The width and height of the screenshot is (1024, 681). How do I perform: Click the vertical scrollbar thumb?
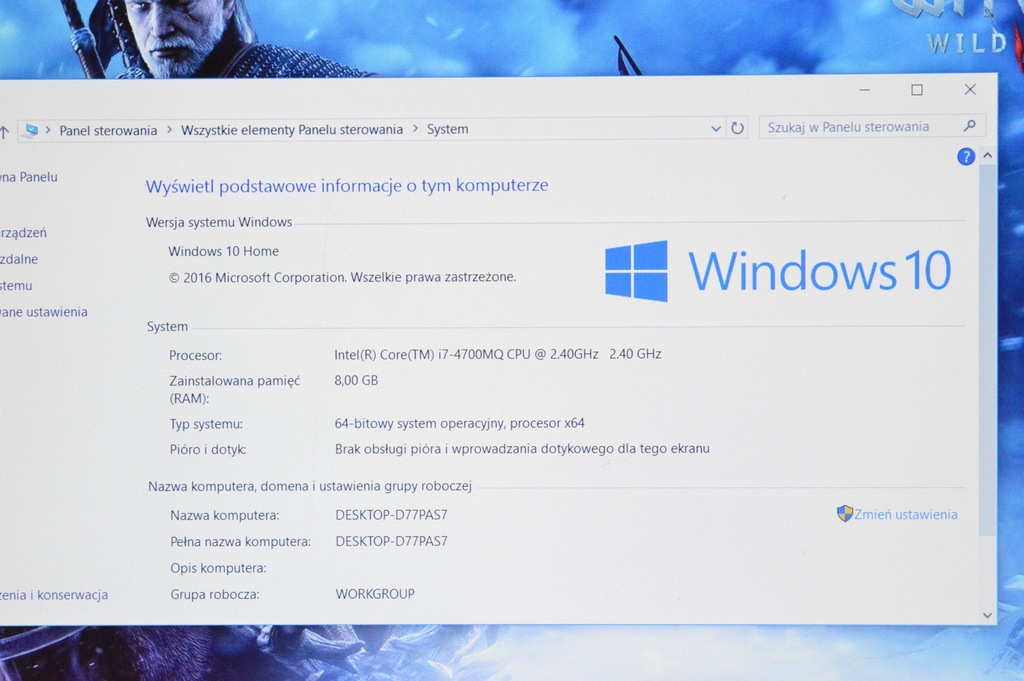click(987, 349)
